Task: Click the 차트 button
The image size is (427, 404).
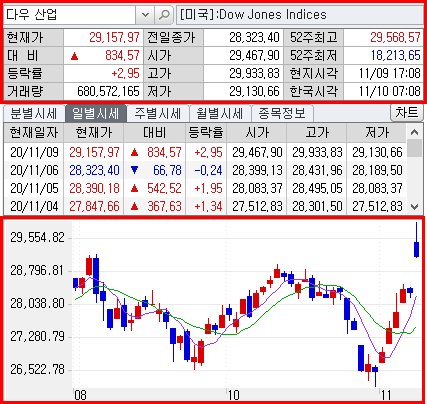Action: 406,113
